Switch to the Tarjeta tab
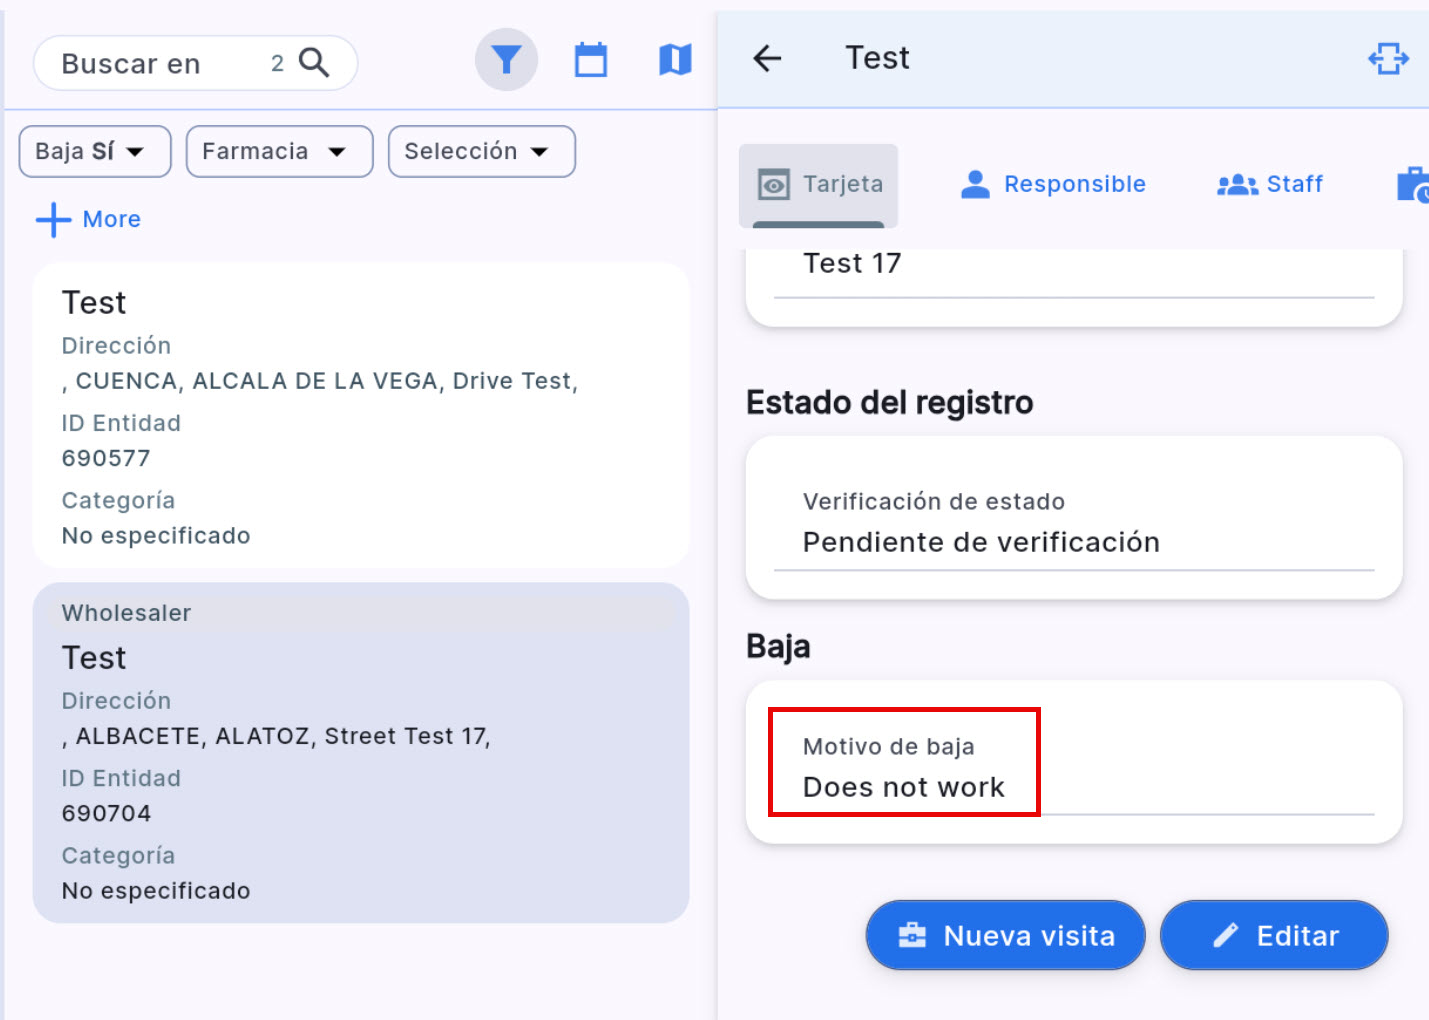1429x1020 pixels. click(819, 185)
